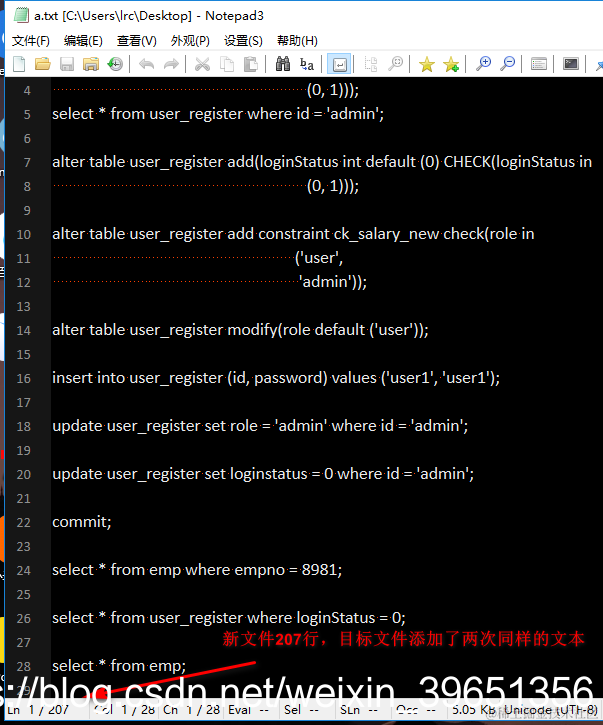Screen dimensions: 603x725
Task: Click the 'Sel --' status bar field
Action: click(302, 710)
